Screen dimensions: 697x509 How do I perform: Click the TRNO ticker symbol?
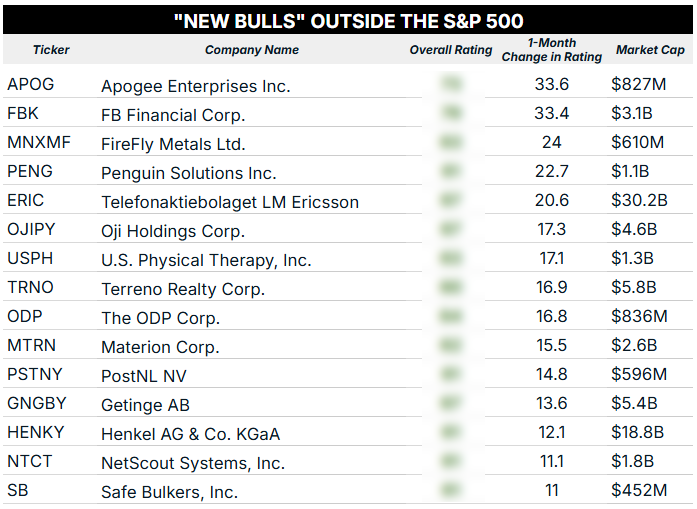point(30,288)
